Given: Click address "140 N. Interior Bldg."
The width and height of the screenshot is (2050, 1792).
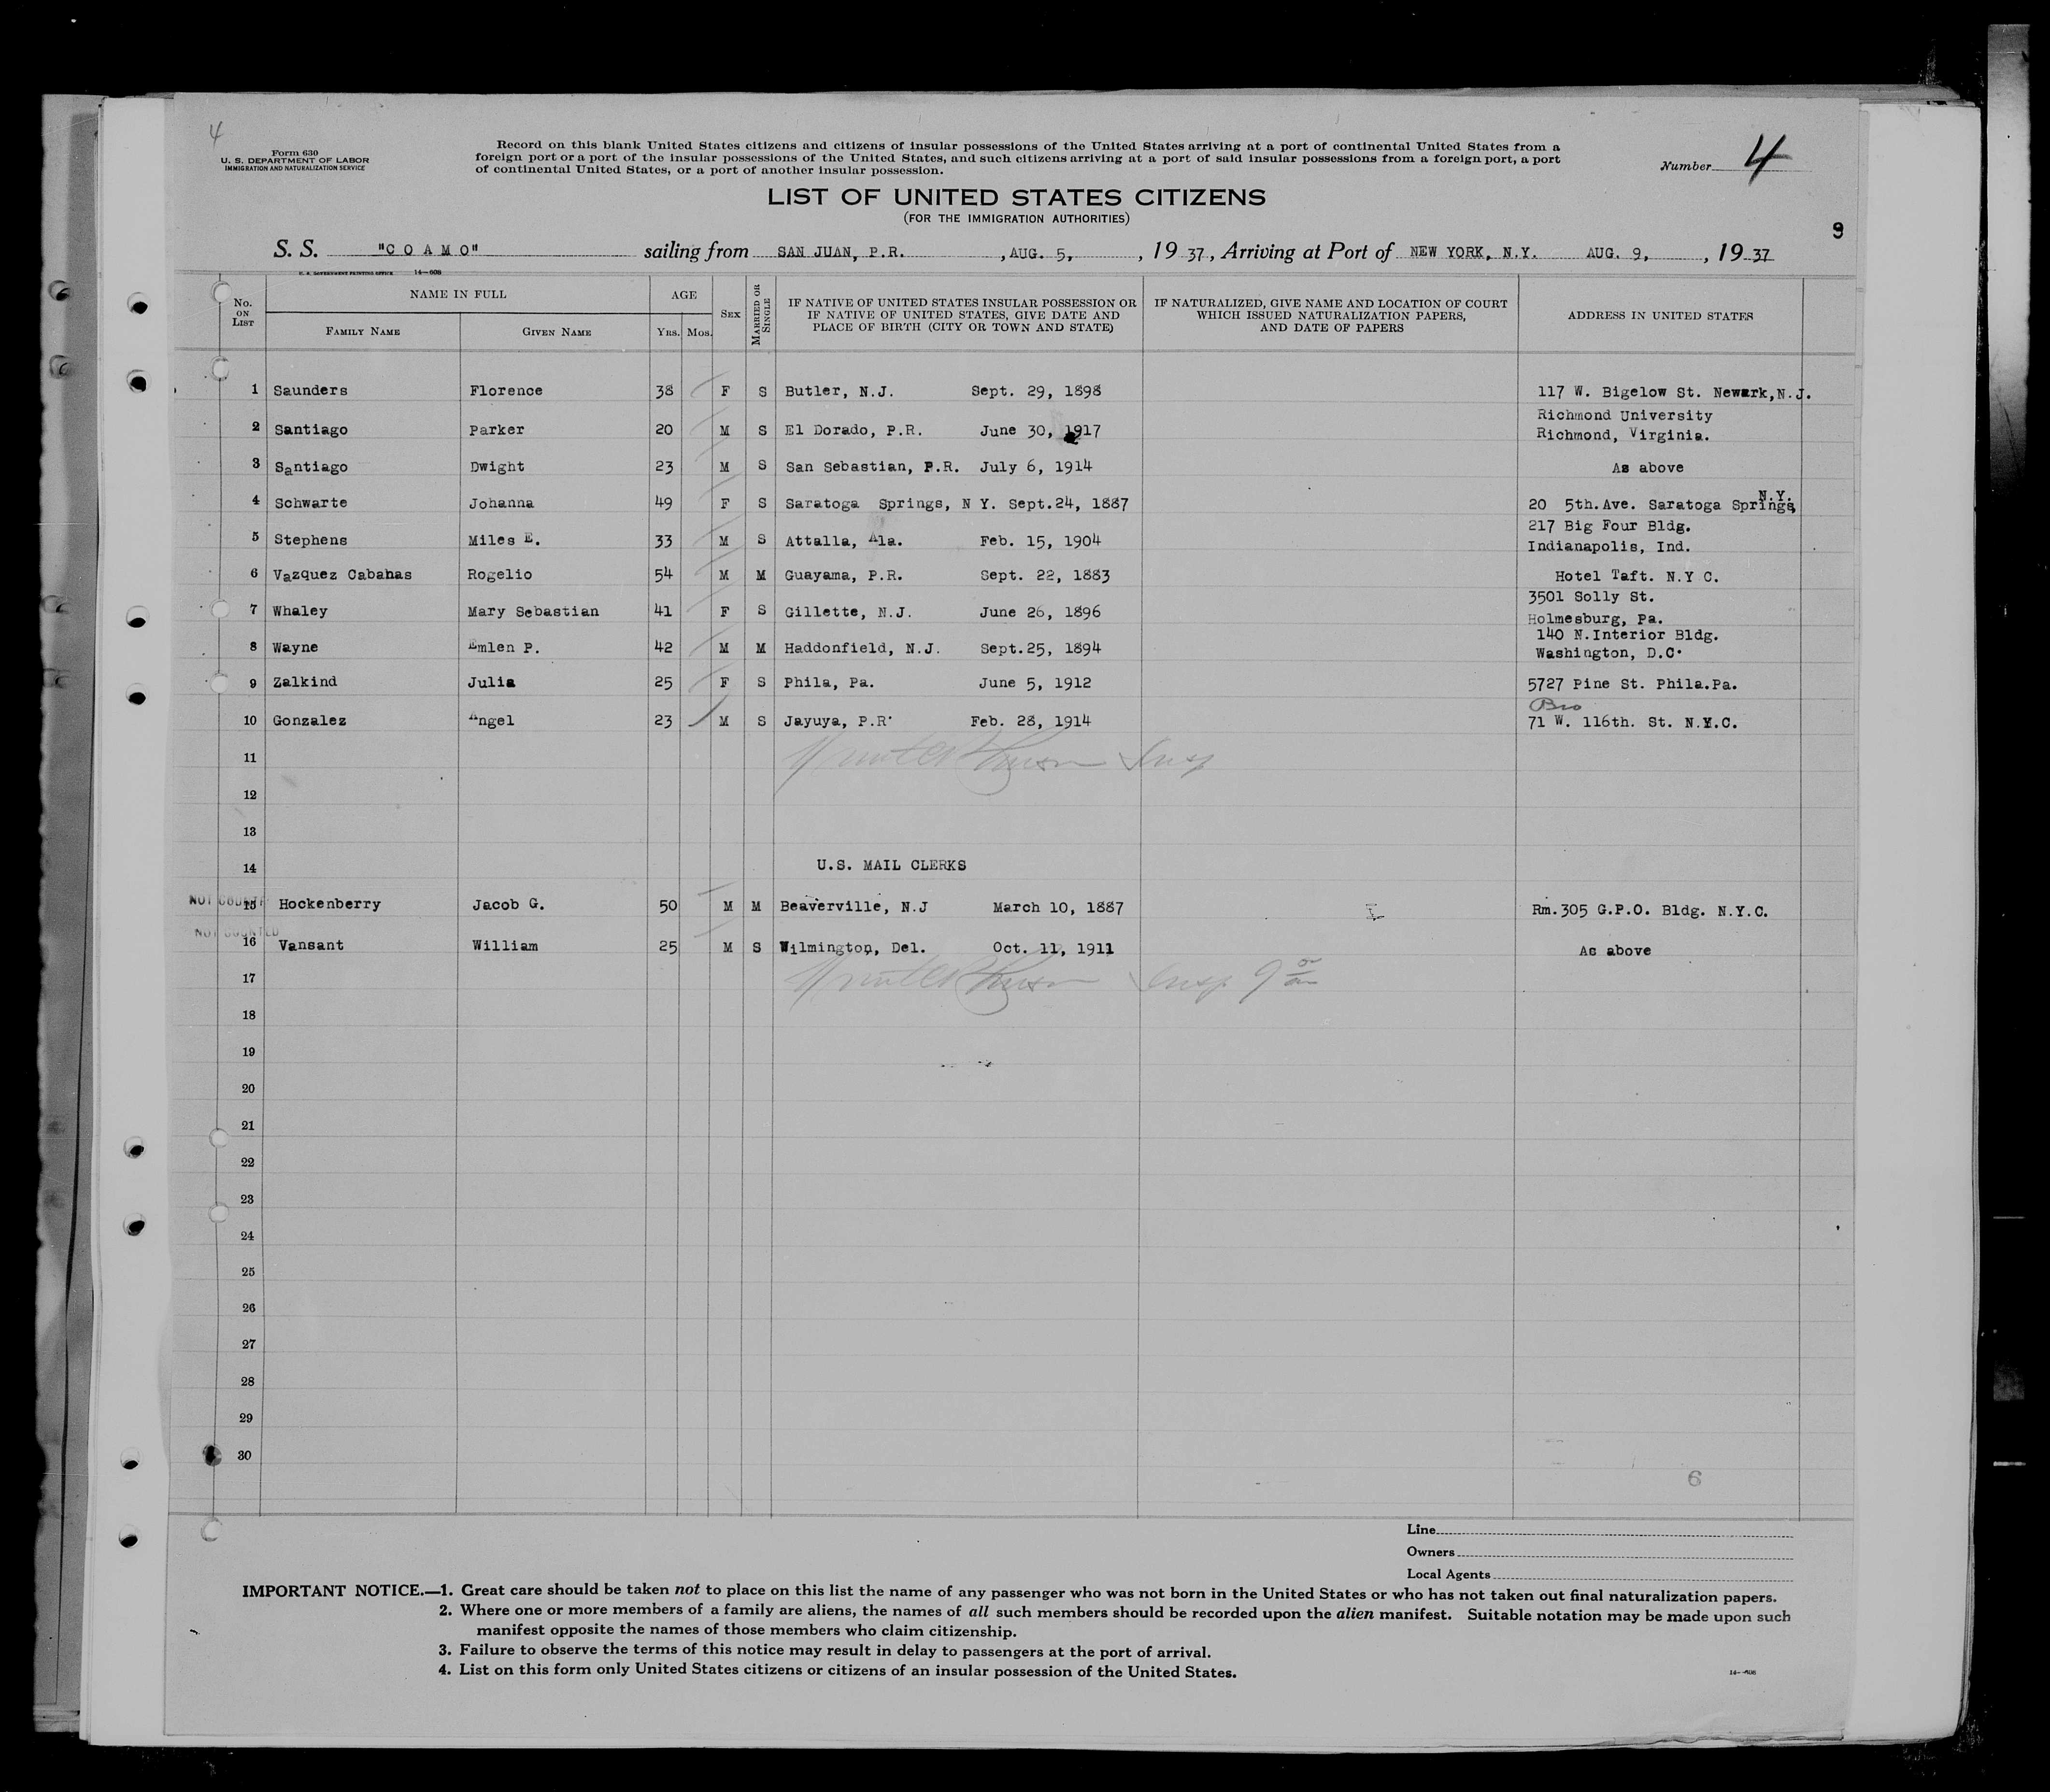Looking at the screenshot, I should pyautogui.click(x=1626, y=634).
